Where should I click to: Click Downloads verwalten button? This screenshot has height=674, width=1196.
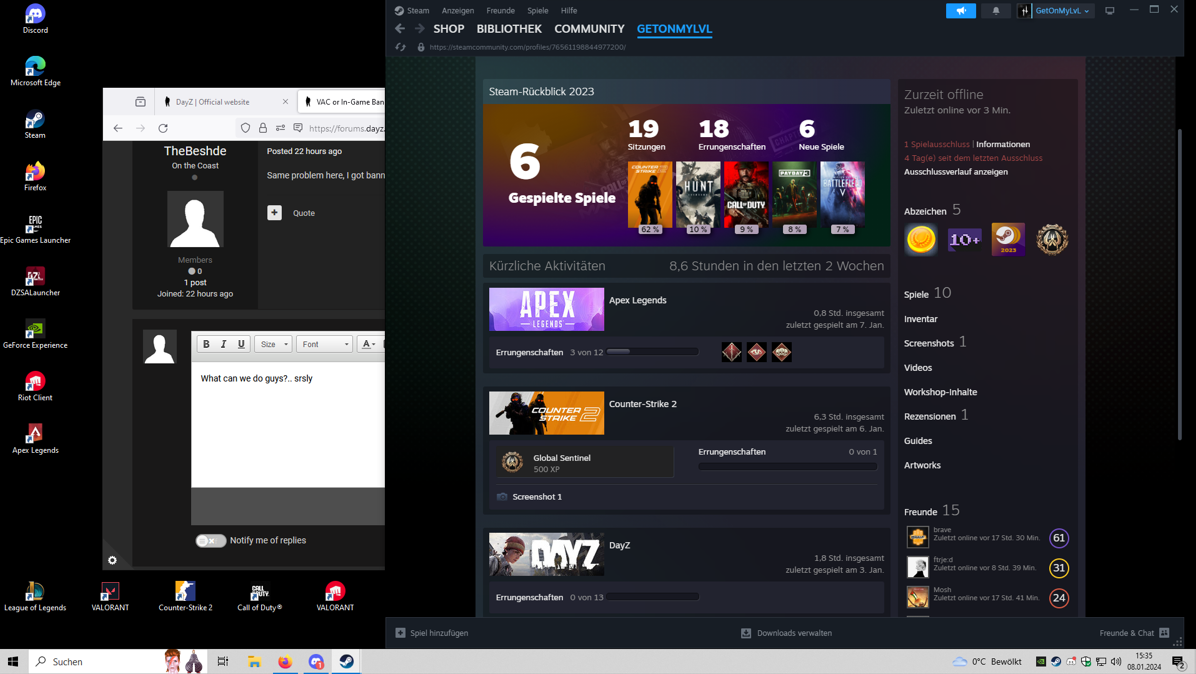tap(786, 633)
